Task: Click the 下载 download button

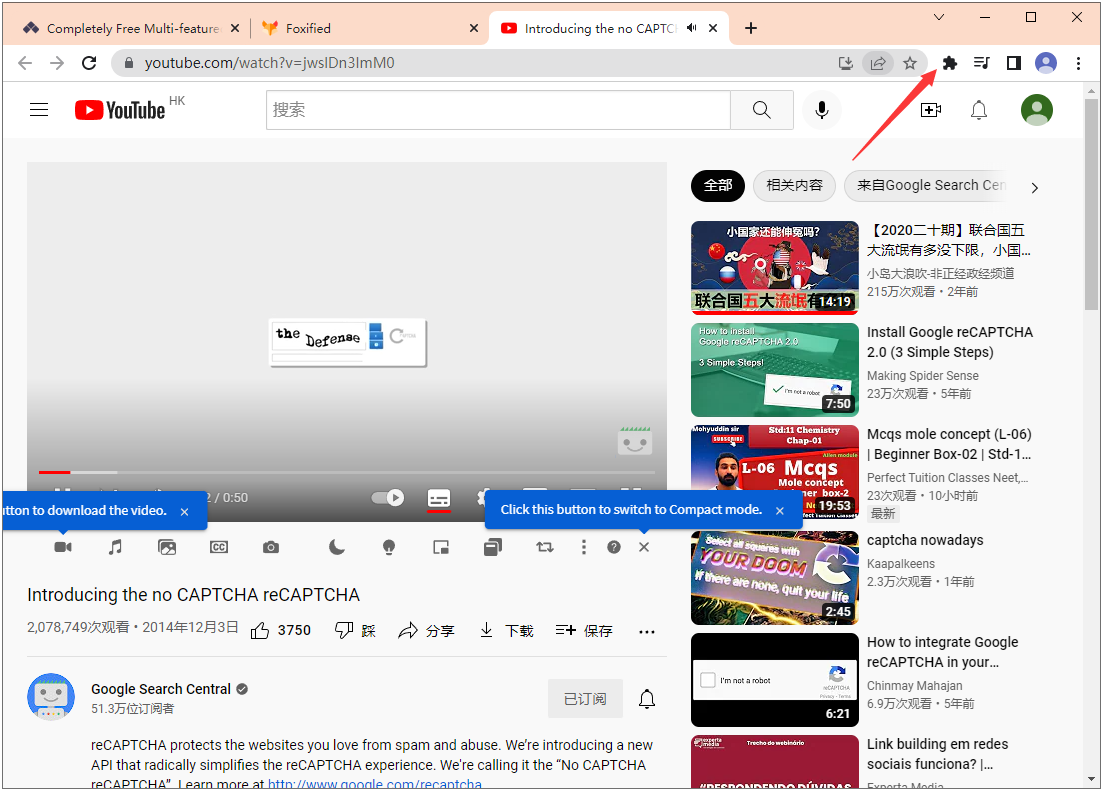Action: [x=506, y=631]
